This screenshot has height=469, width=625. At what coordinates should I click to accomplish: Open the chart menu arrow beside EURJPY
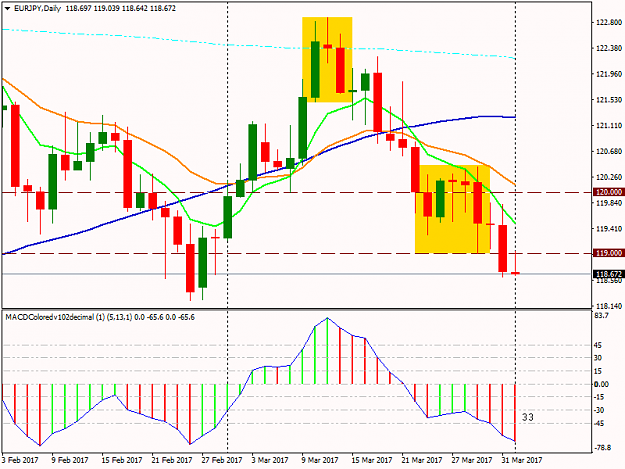7,8
